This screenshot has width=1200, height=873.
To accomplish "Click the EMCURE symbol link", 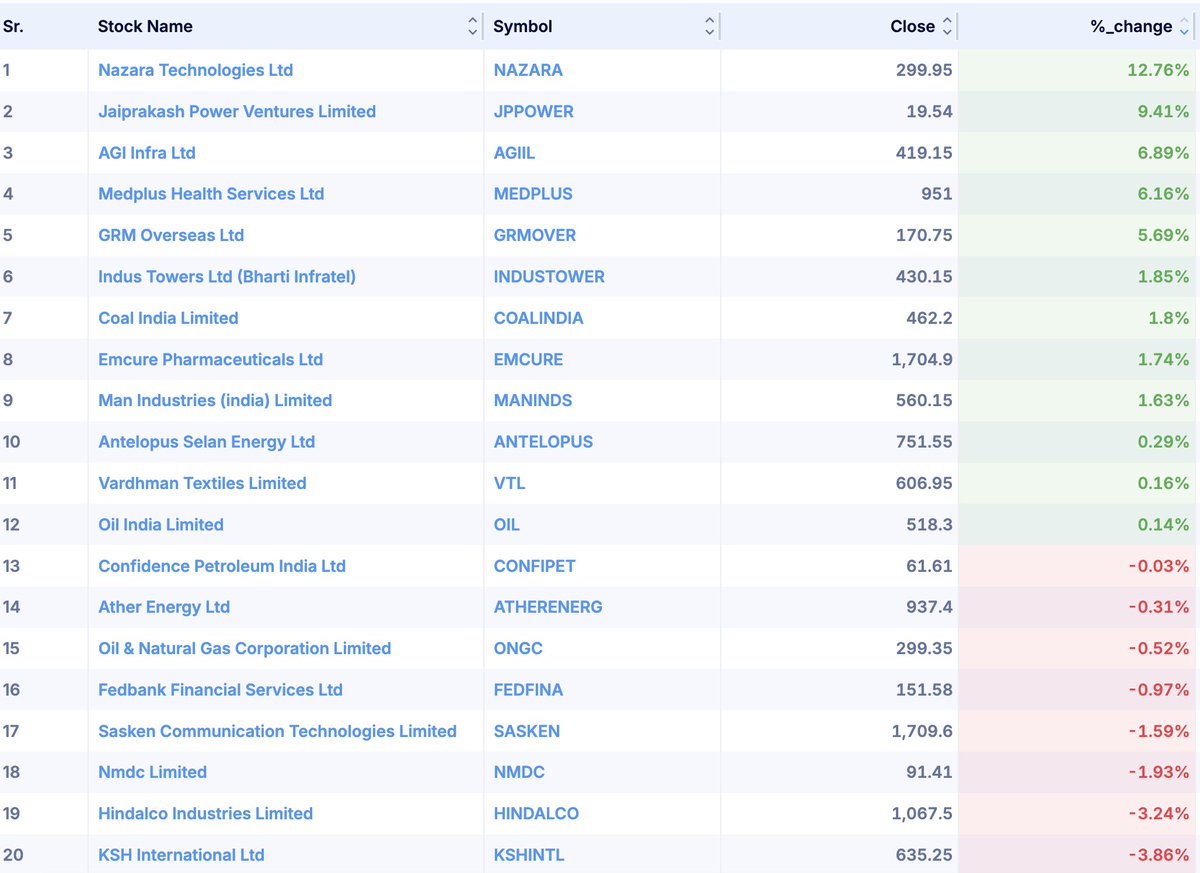I will pos(528,359).
